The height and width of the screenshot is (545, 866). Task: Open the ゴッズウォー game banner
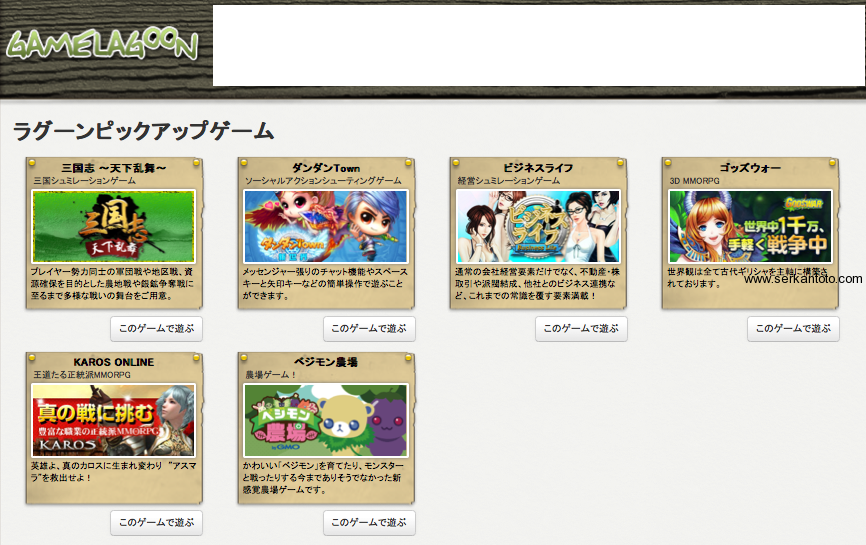(750, 226)
